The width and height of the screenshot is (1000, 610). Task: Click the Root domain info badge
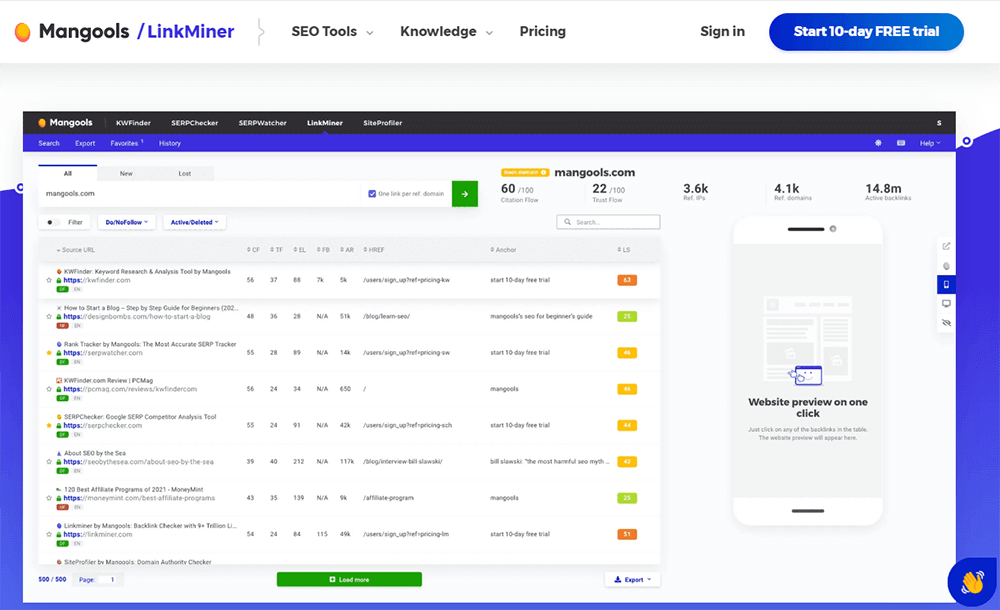525,172
